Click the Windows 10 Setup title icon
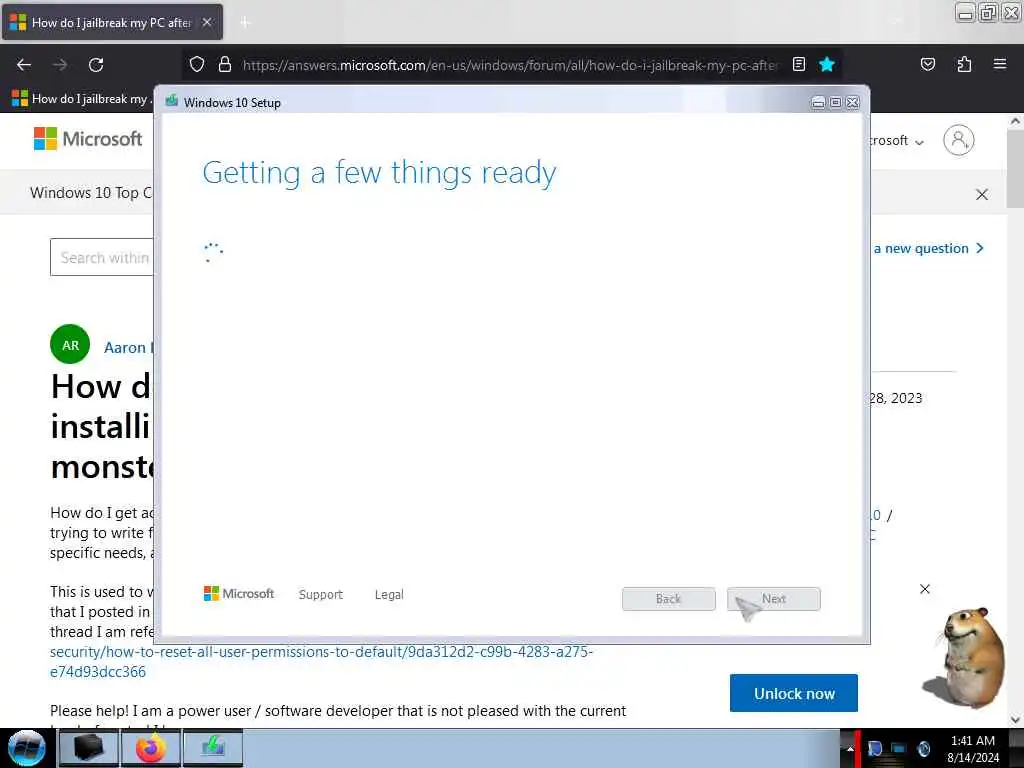This screenshot has width=1024, height=768. pos(172,101)
